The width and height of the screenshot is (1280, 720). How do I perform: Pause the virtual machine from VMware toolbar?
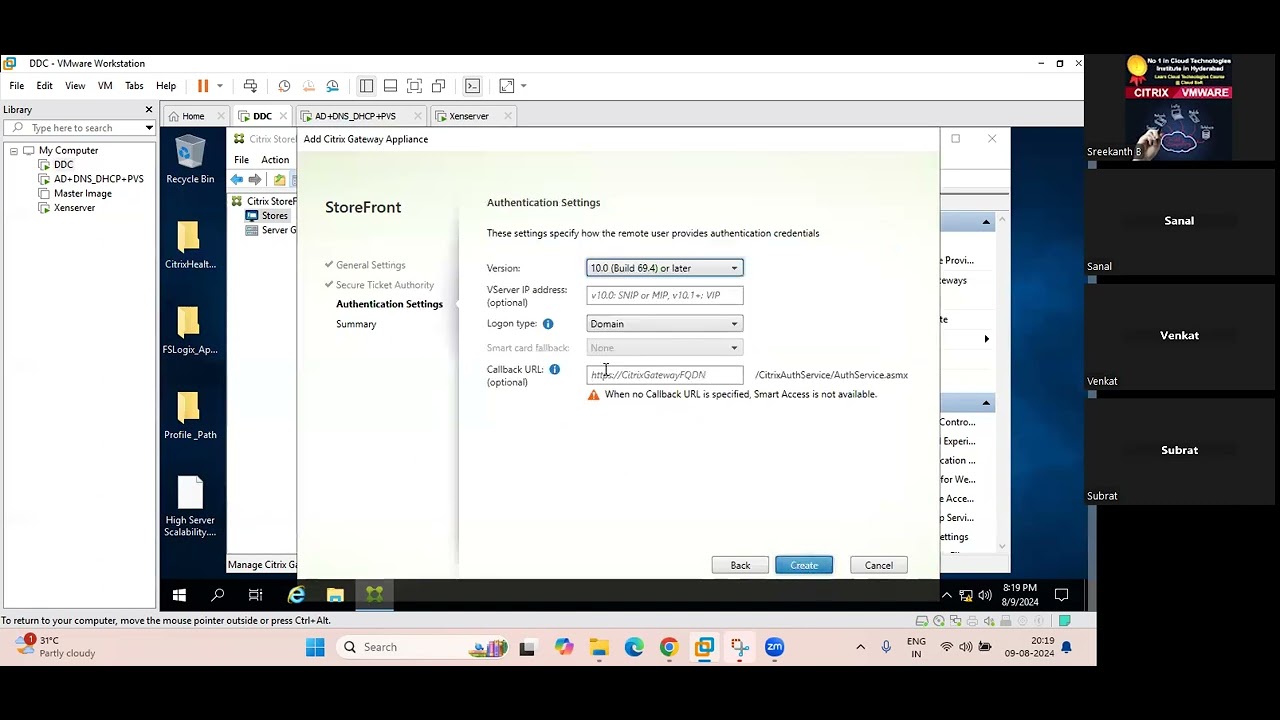click(x=203, y=86)
